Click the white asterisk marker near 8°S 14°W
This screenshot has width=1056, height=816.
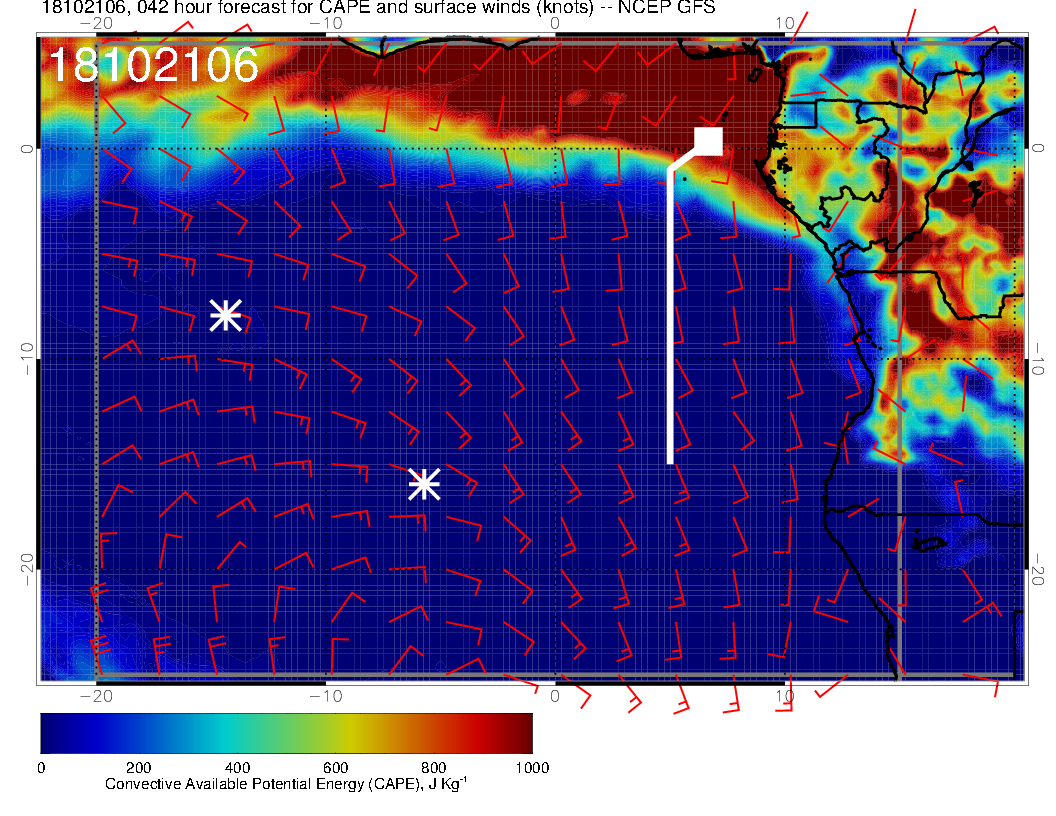pyautogui.click(x=226, y=315)
